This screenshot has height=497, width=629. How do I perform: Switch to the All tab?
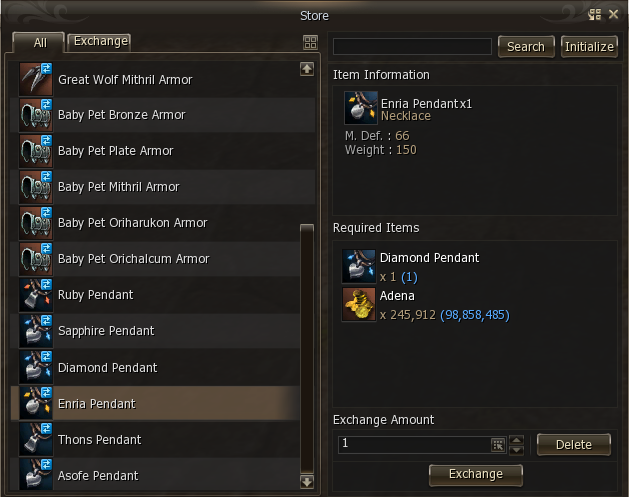[39, 42]
